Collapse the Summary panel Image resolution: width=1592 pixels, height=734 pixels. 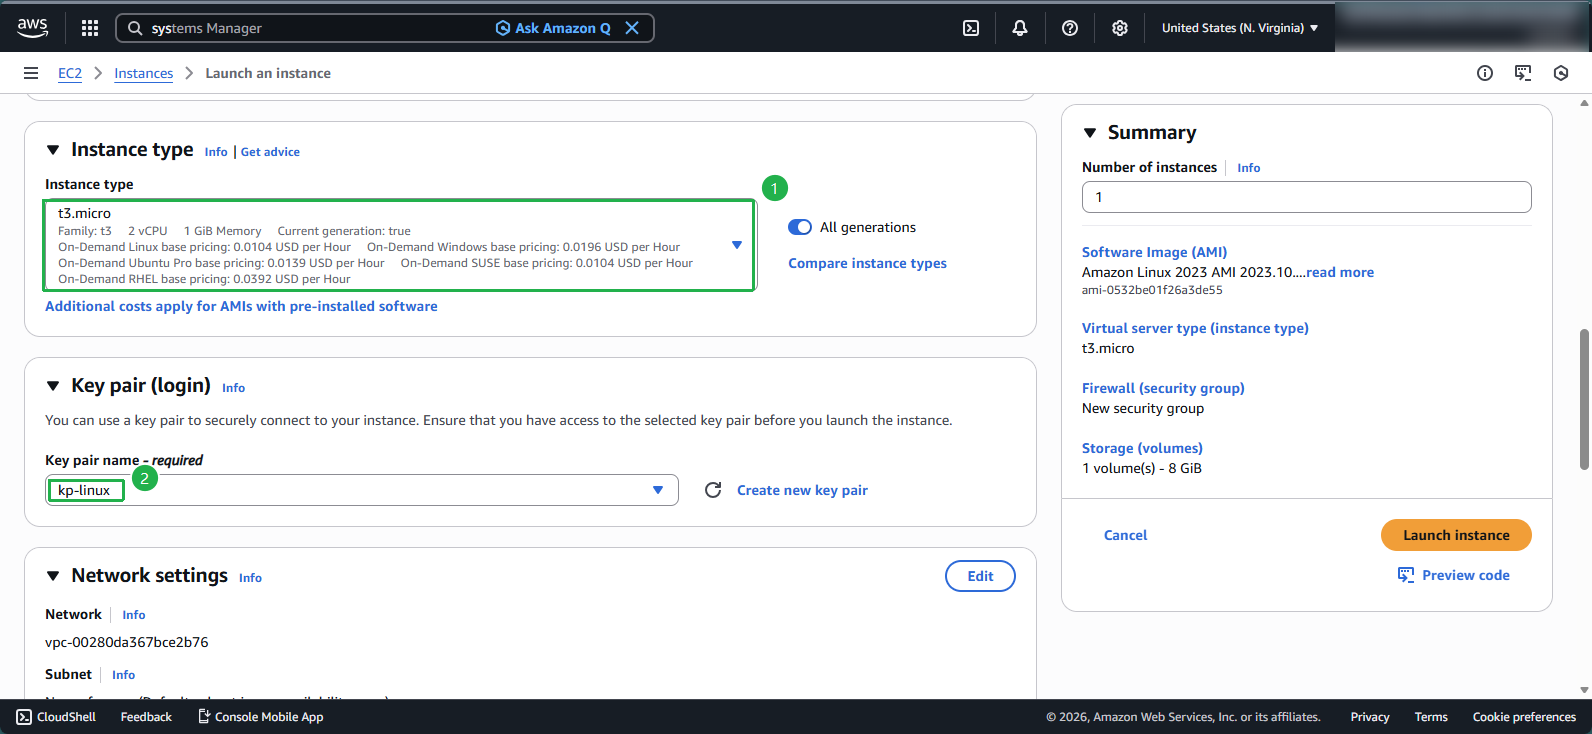[x=1090, y=133]
